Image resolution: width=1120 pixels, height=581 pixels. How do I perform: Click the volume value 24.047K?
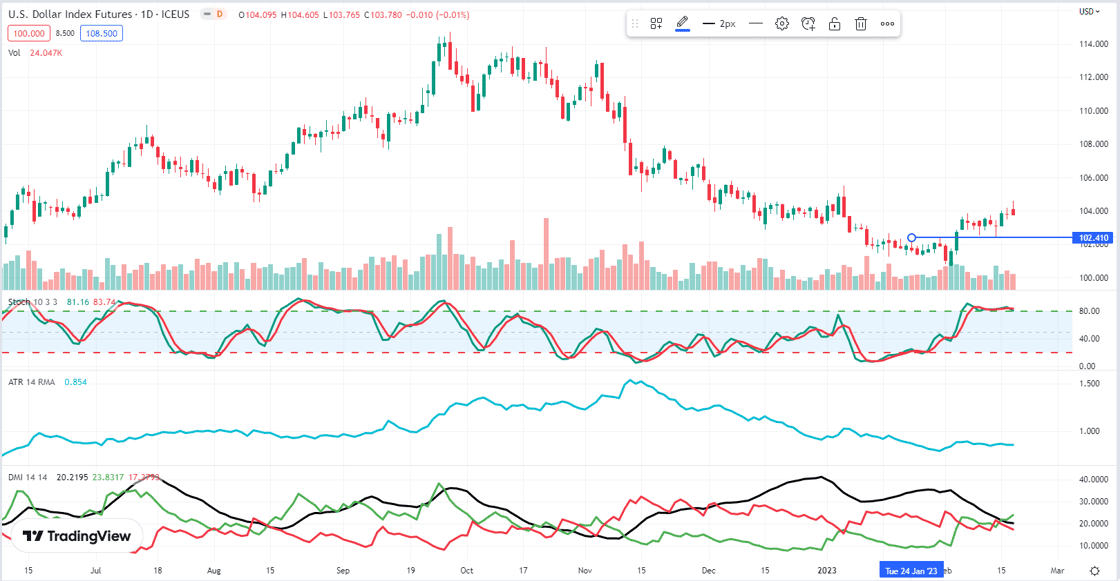(x=46, y=53)
